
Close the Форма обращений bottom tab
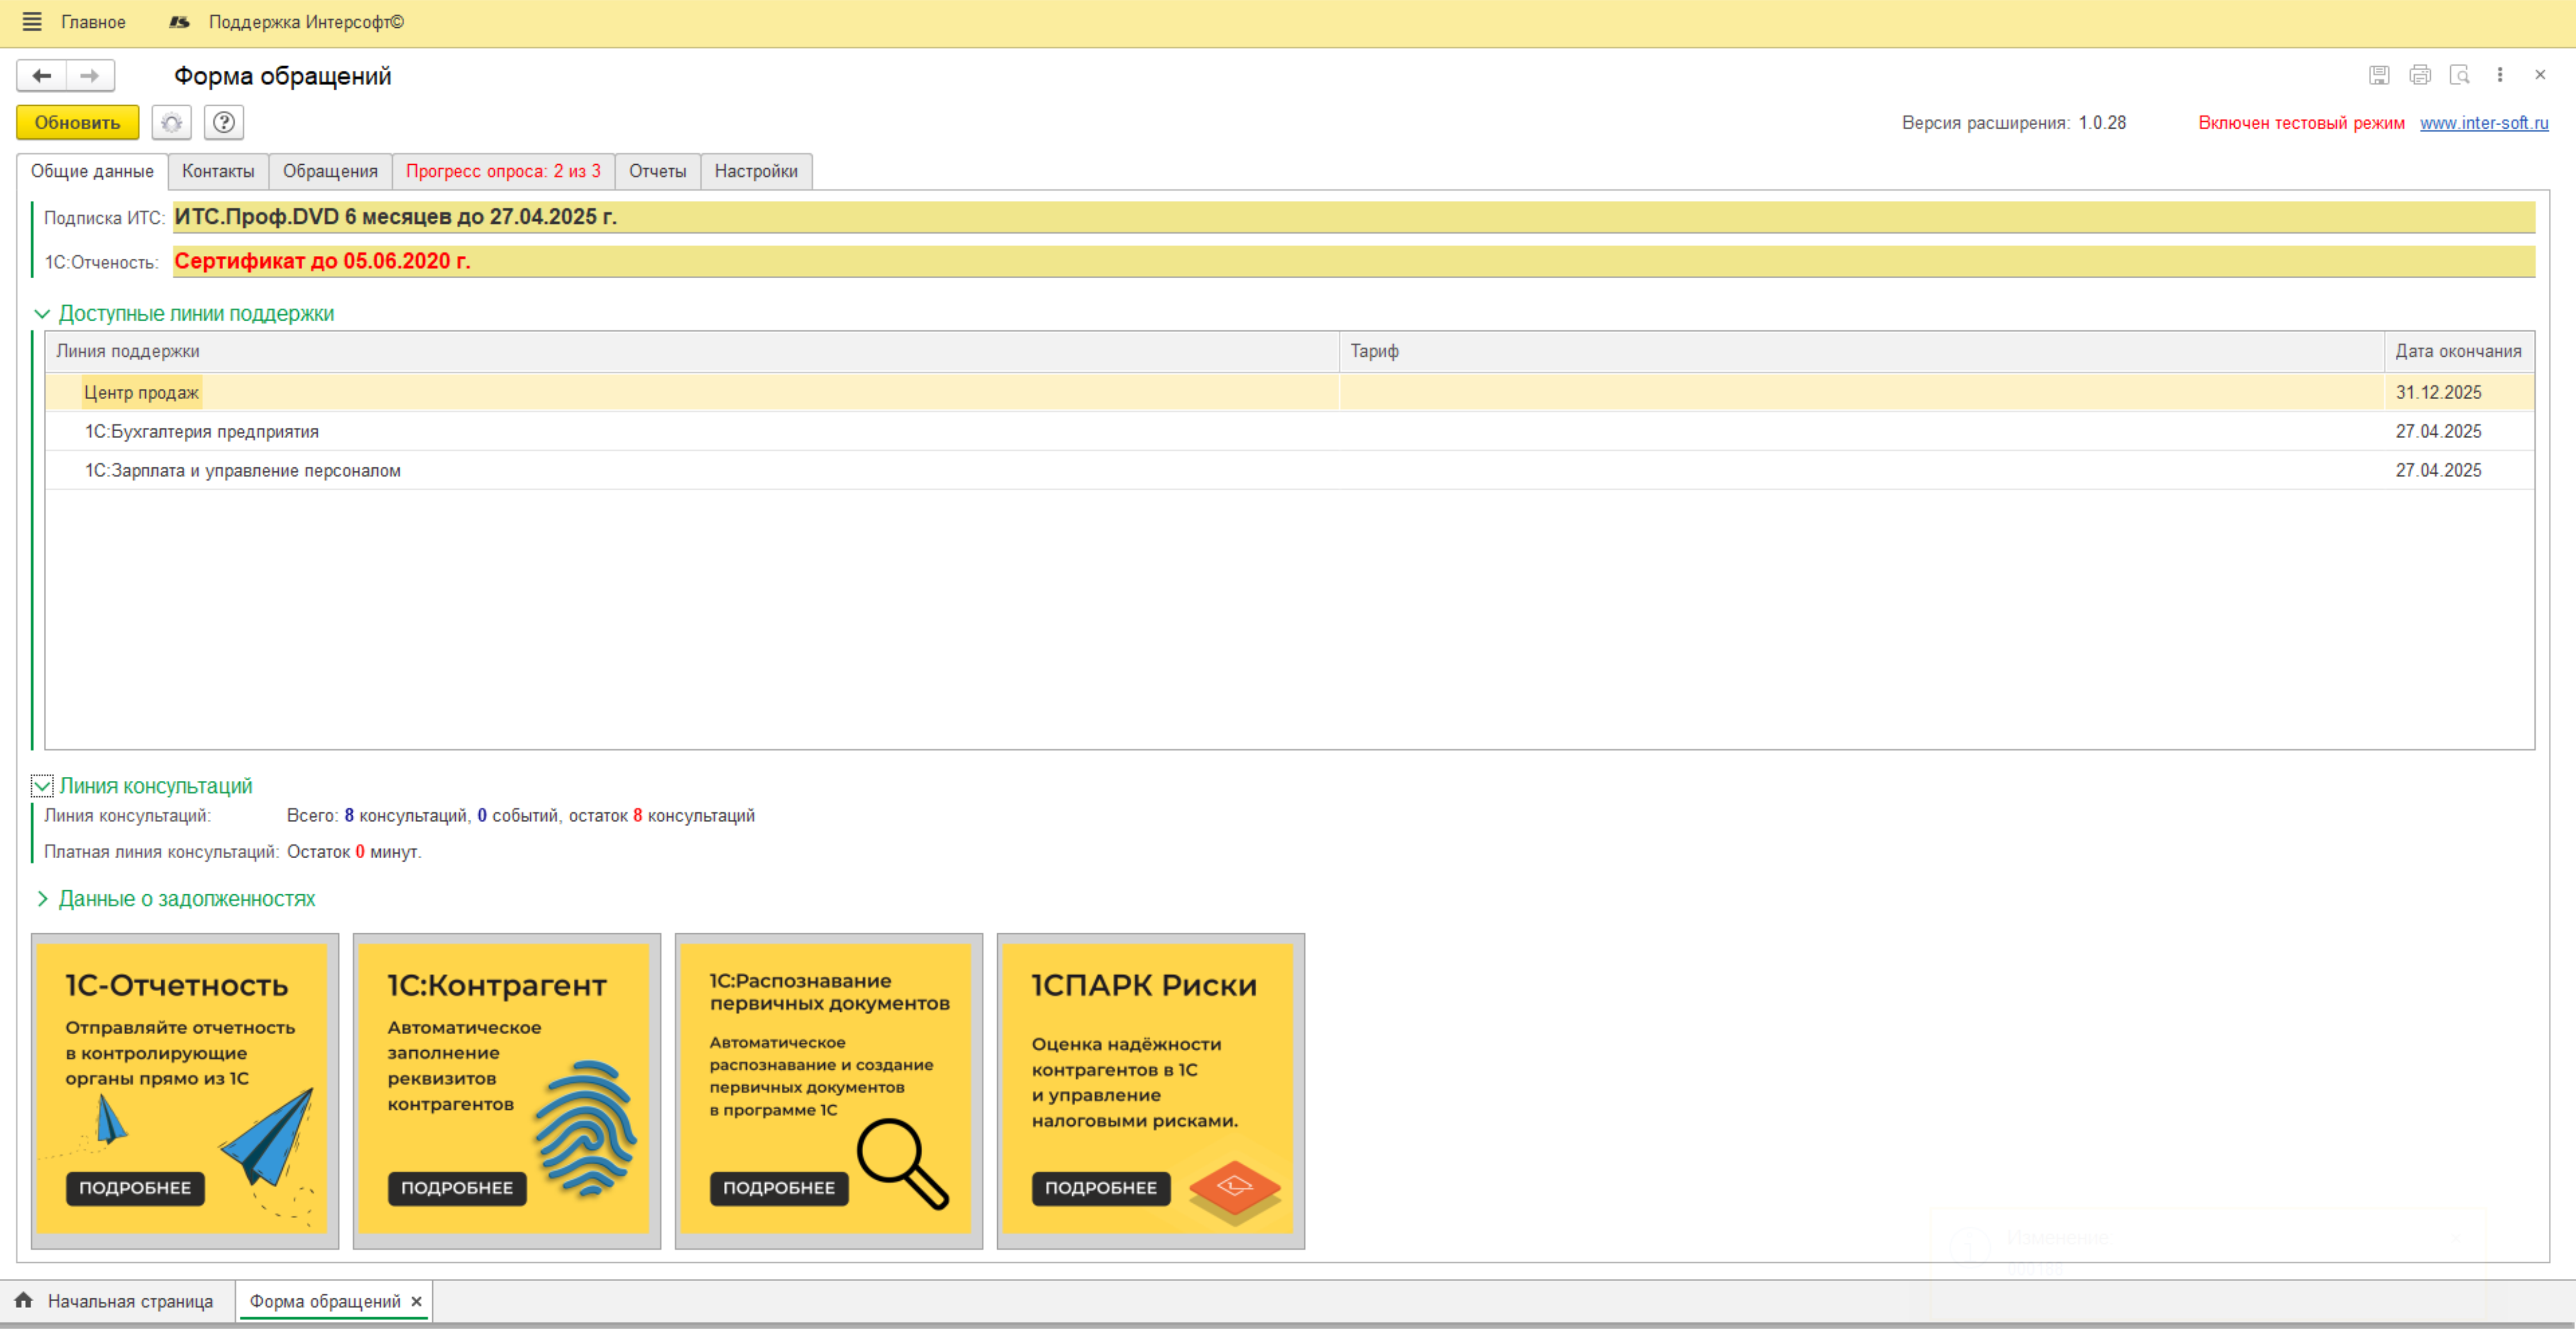[417, 1301]
